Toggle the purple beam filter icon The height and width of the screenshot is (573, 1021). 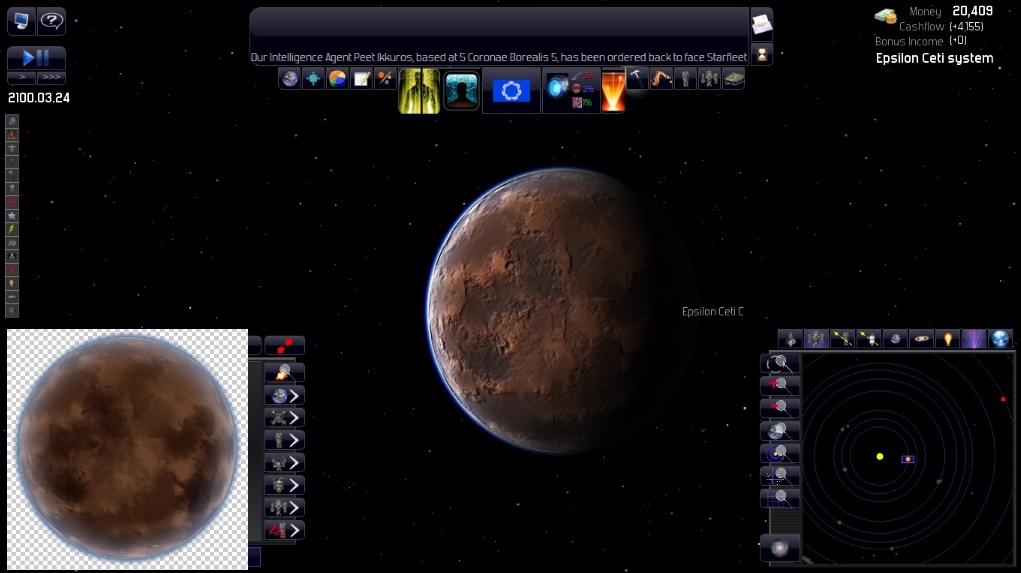[x=973, y=339]
